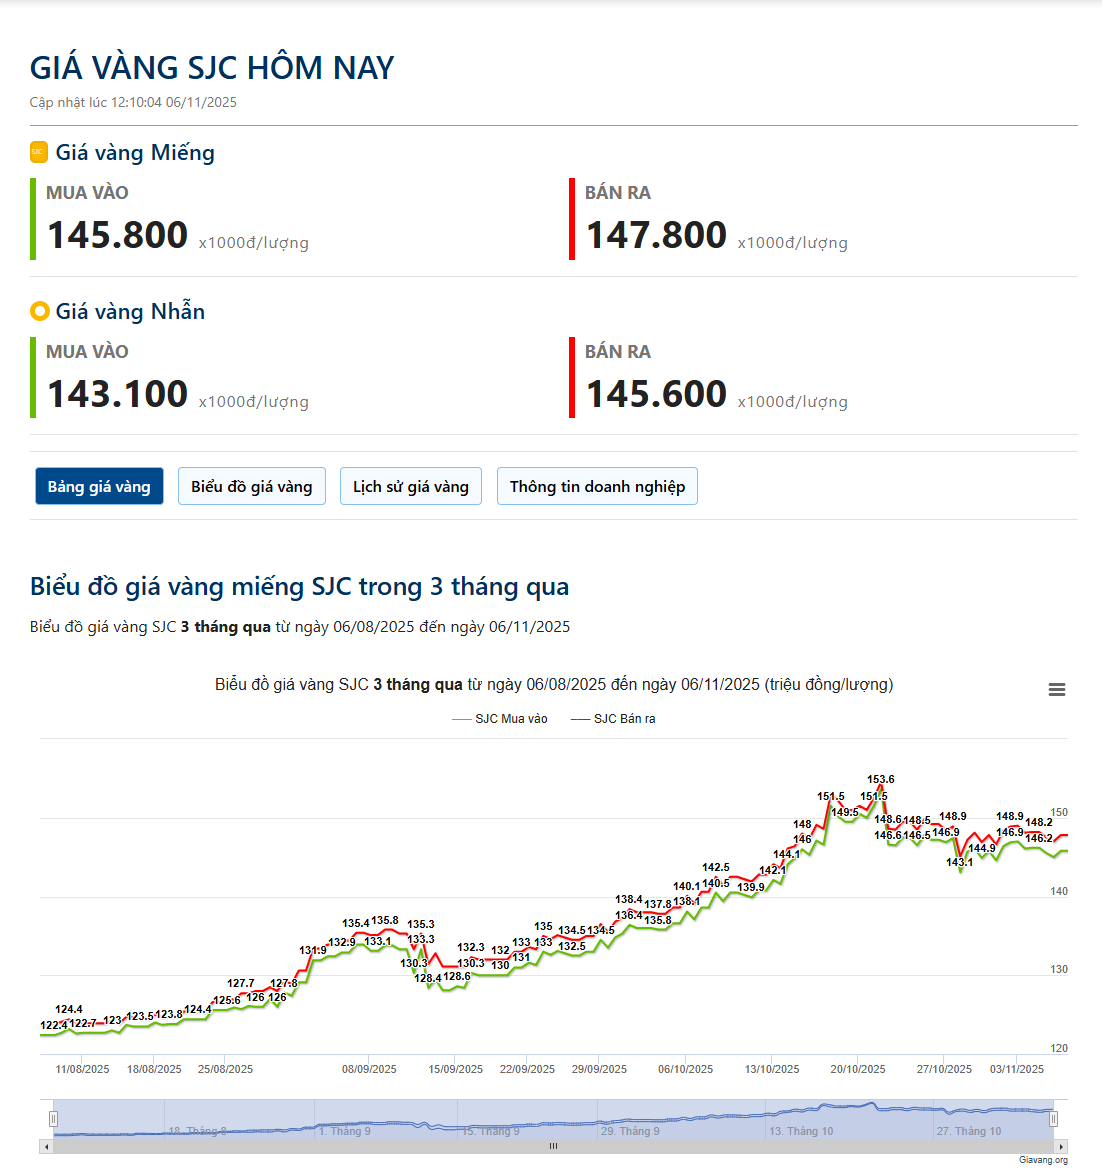The image size is (1102, 1174).
Task: Click the chart scrollbar right arrow
Action: pyautogui.click(x=1061, y=1146)
